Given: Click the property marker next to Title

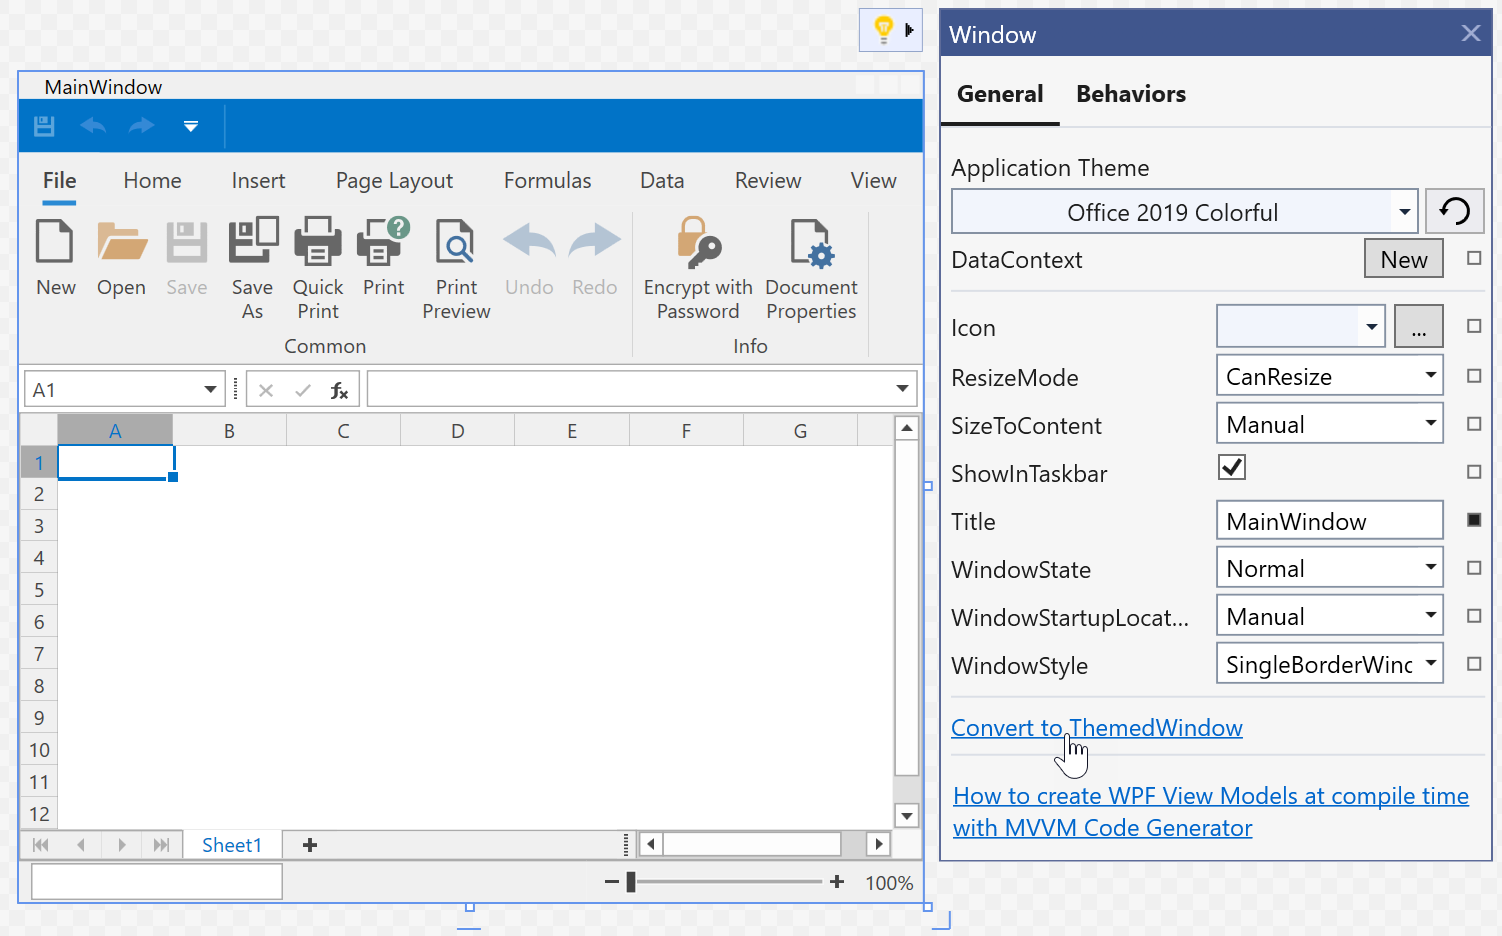Looking at the screenshot, I should (x=1473, y=520).
